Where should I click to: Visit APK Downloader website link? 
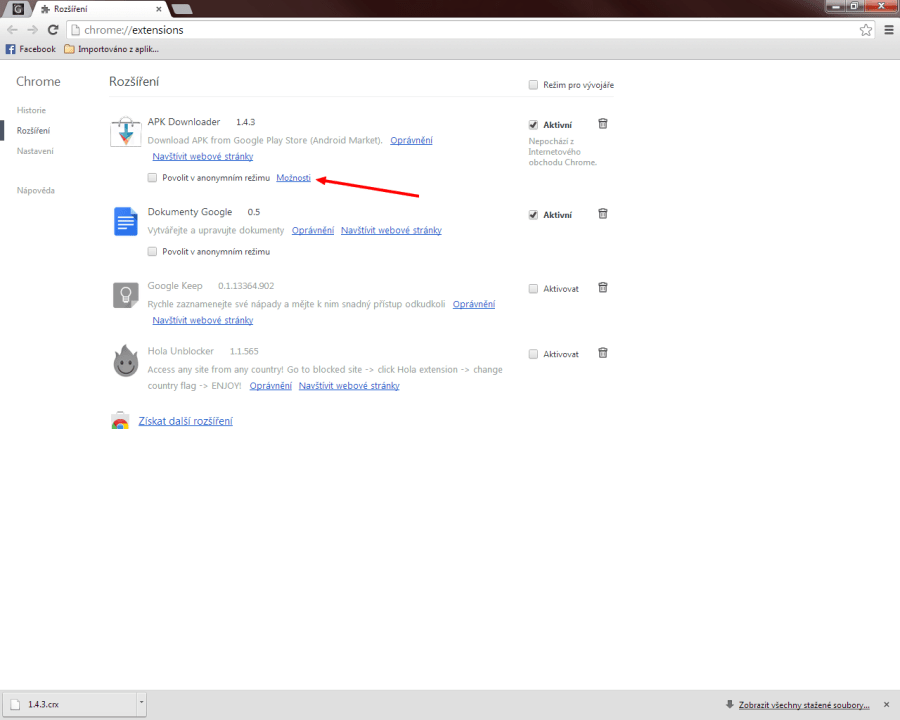(203, 156)
